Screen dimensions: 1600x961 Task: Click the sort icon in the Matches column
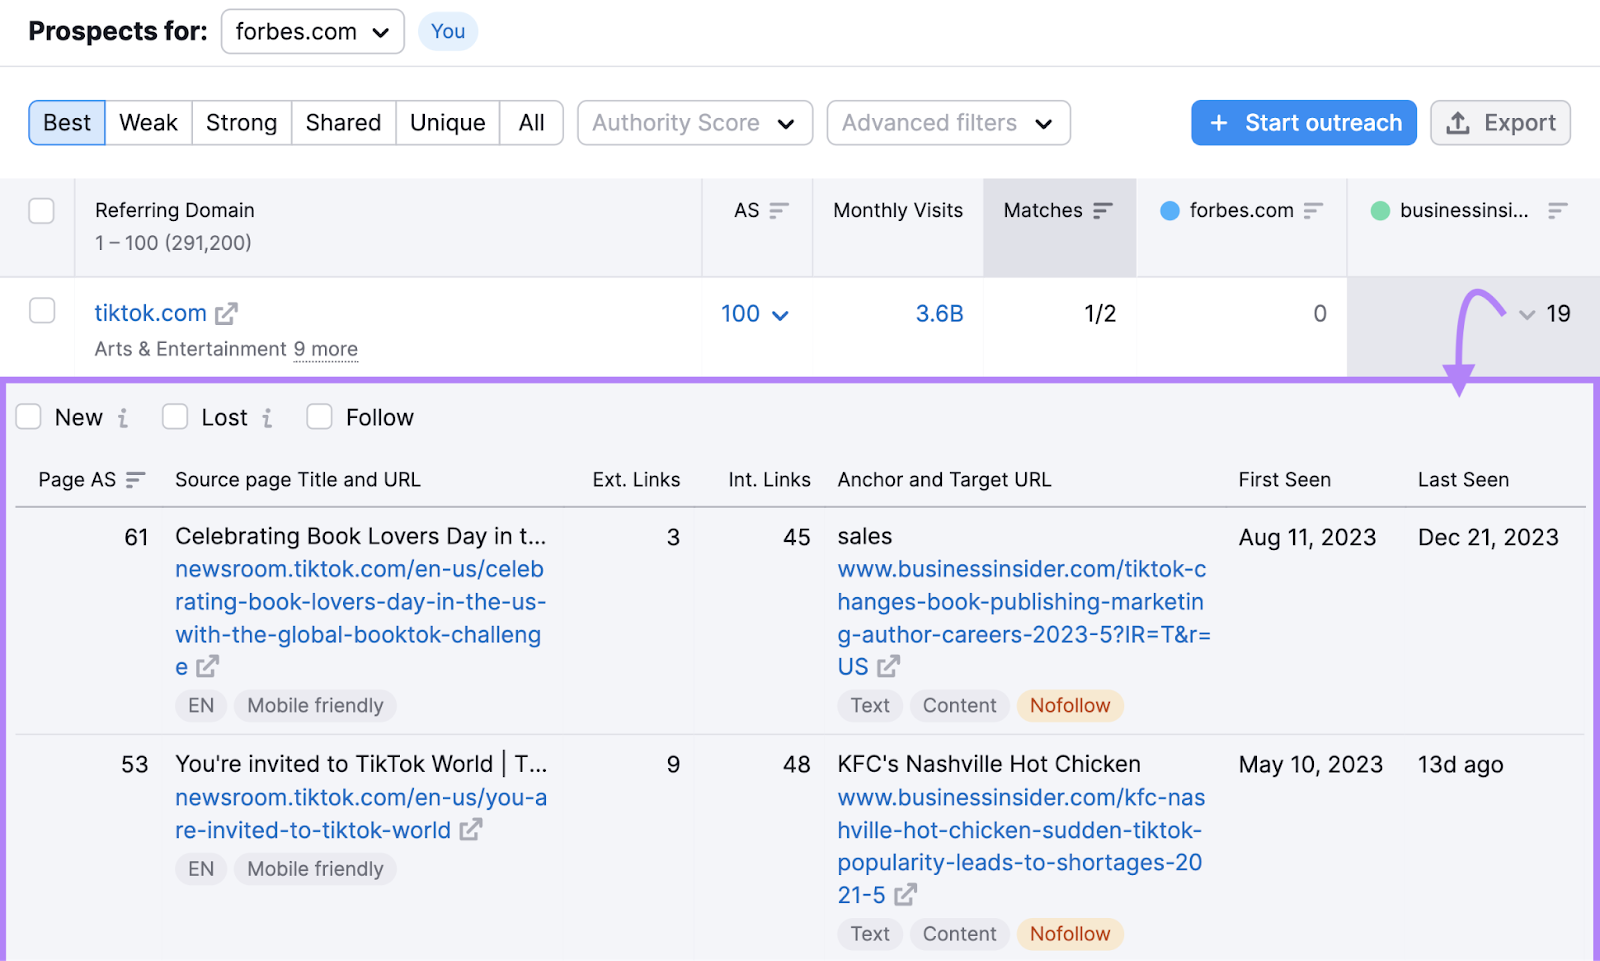1103,210
